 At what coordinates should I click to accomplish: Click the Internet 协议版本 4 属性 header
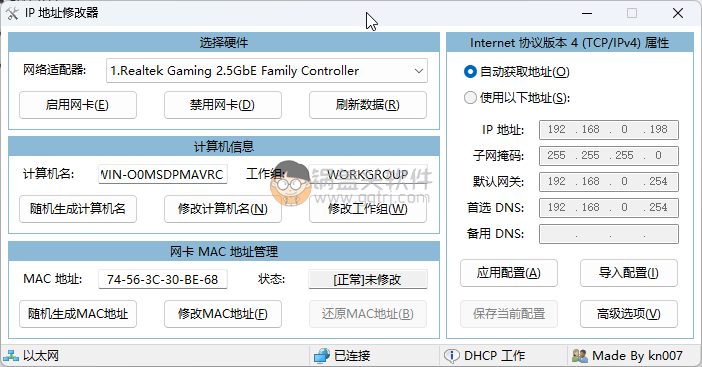point(570,43)
